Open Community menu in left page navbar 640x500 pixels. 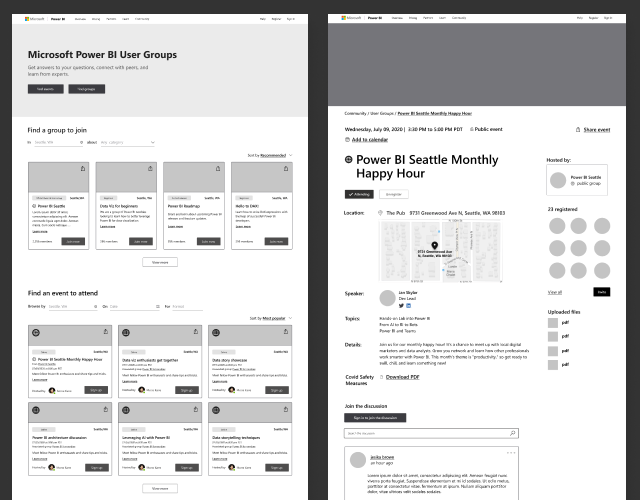coord(142,18)
